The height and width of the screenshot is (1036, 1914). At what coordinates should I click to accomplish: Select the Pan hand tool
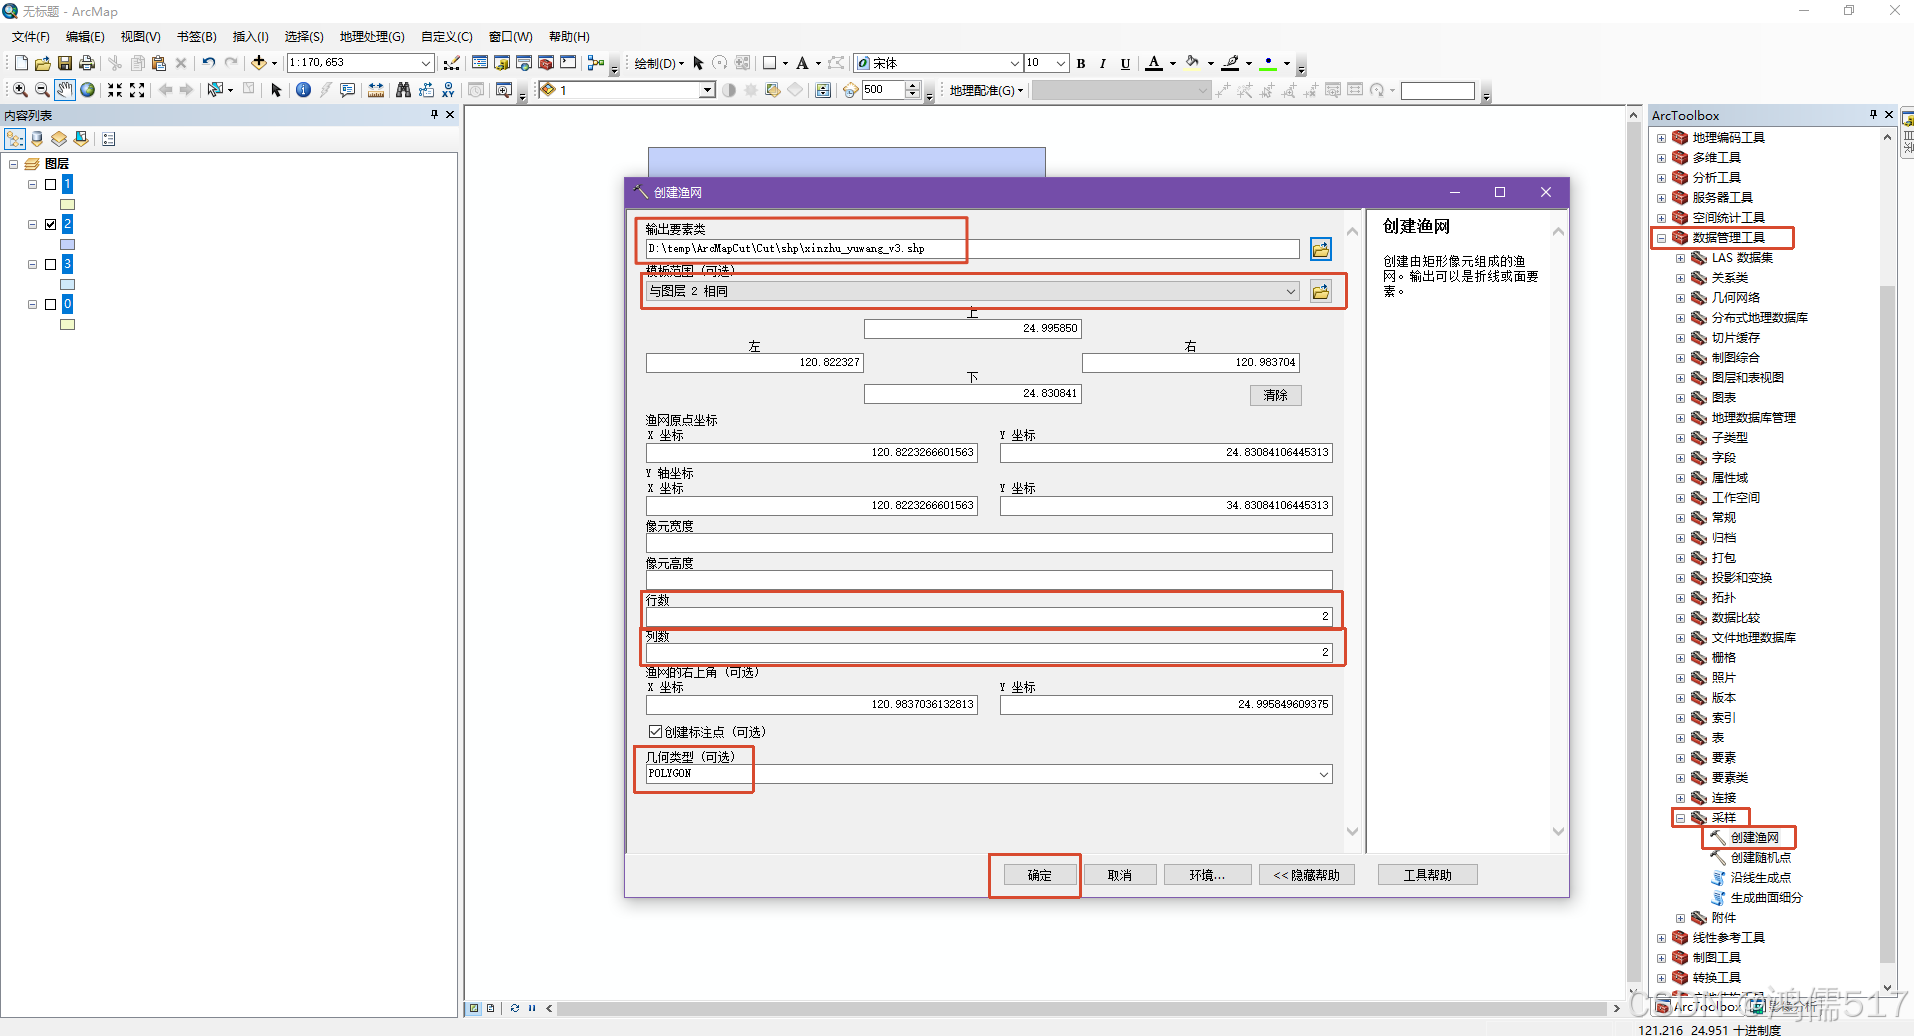(x=65, y=90)
